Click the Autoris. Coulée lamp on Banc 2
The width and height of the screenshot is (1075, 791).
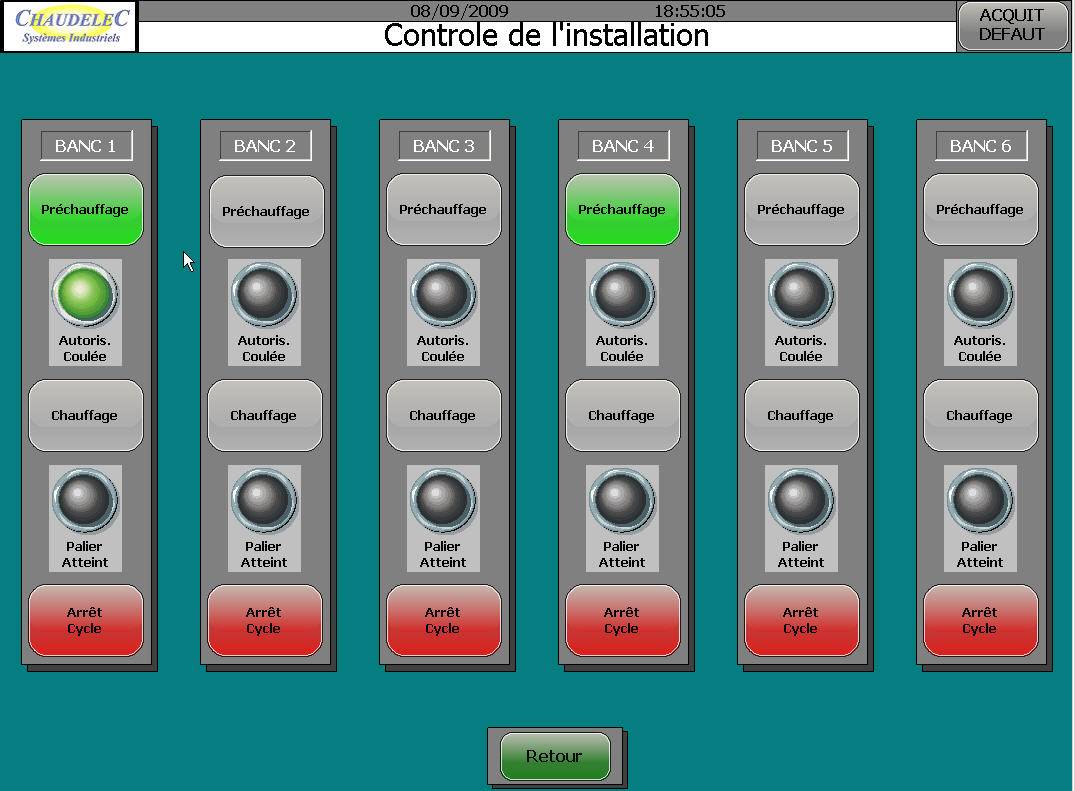point(264,295)
